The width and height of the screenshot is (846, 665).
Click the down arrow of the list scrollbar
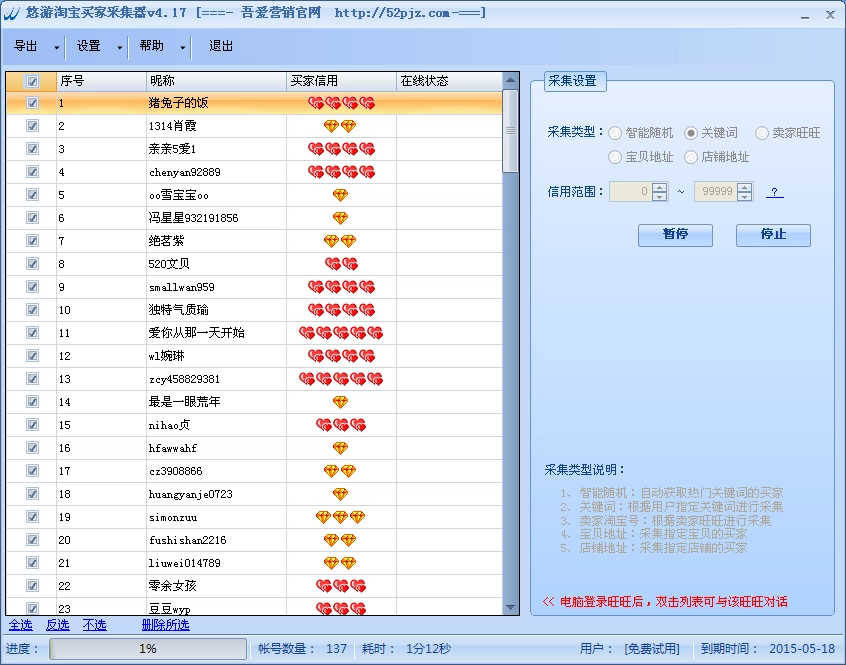point(511,607)
